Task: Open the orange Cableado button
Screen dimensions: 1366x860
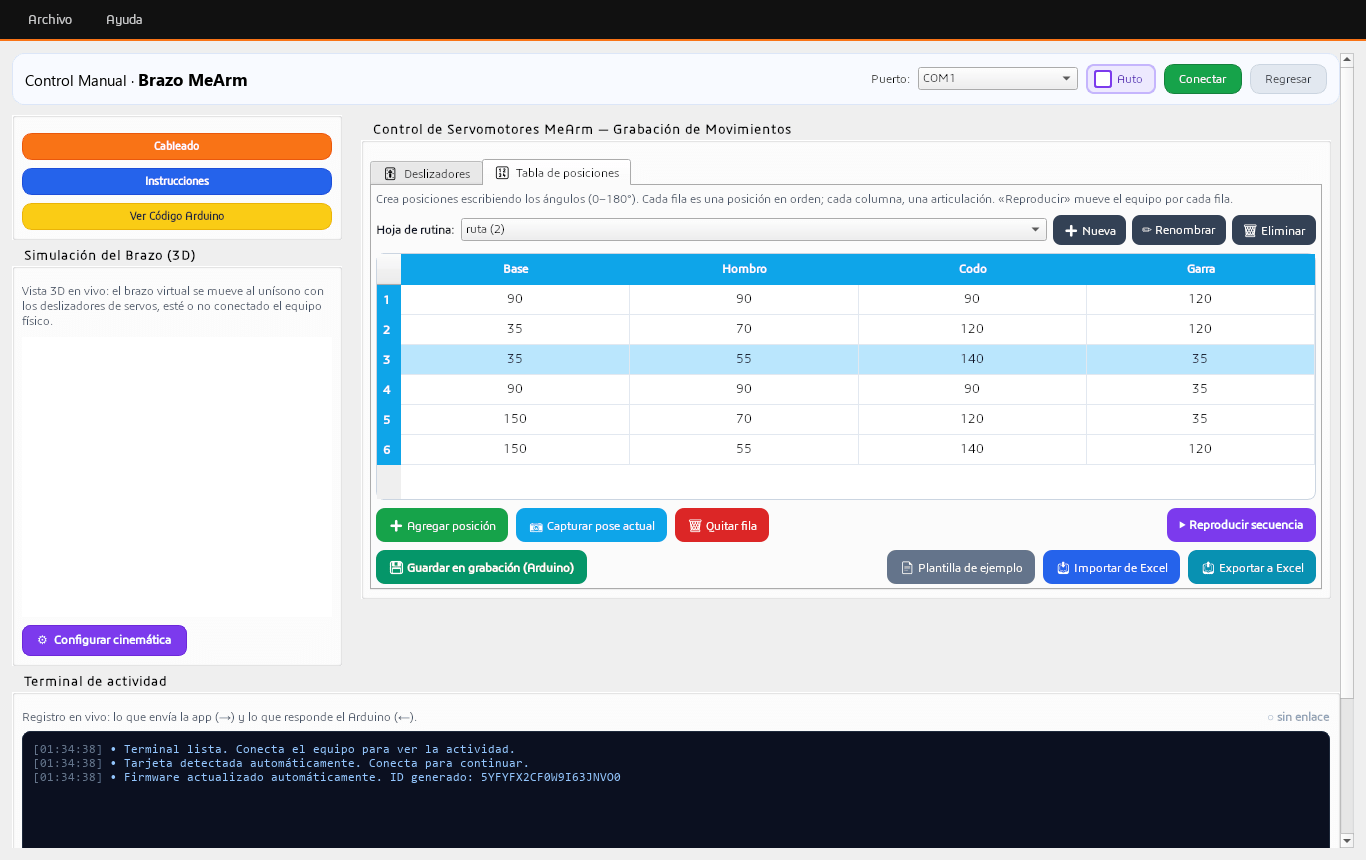Action: tap(177, 146)
